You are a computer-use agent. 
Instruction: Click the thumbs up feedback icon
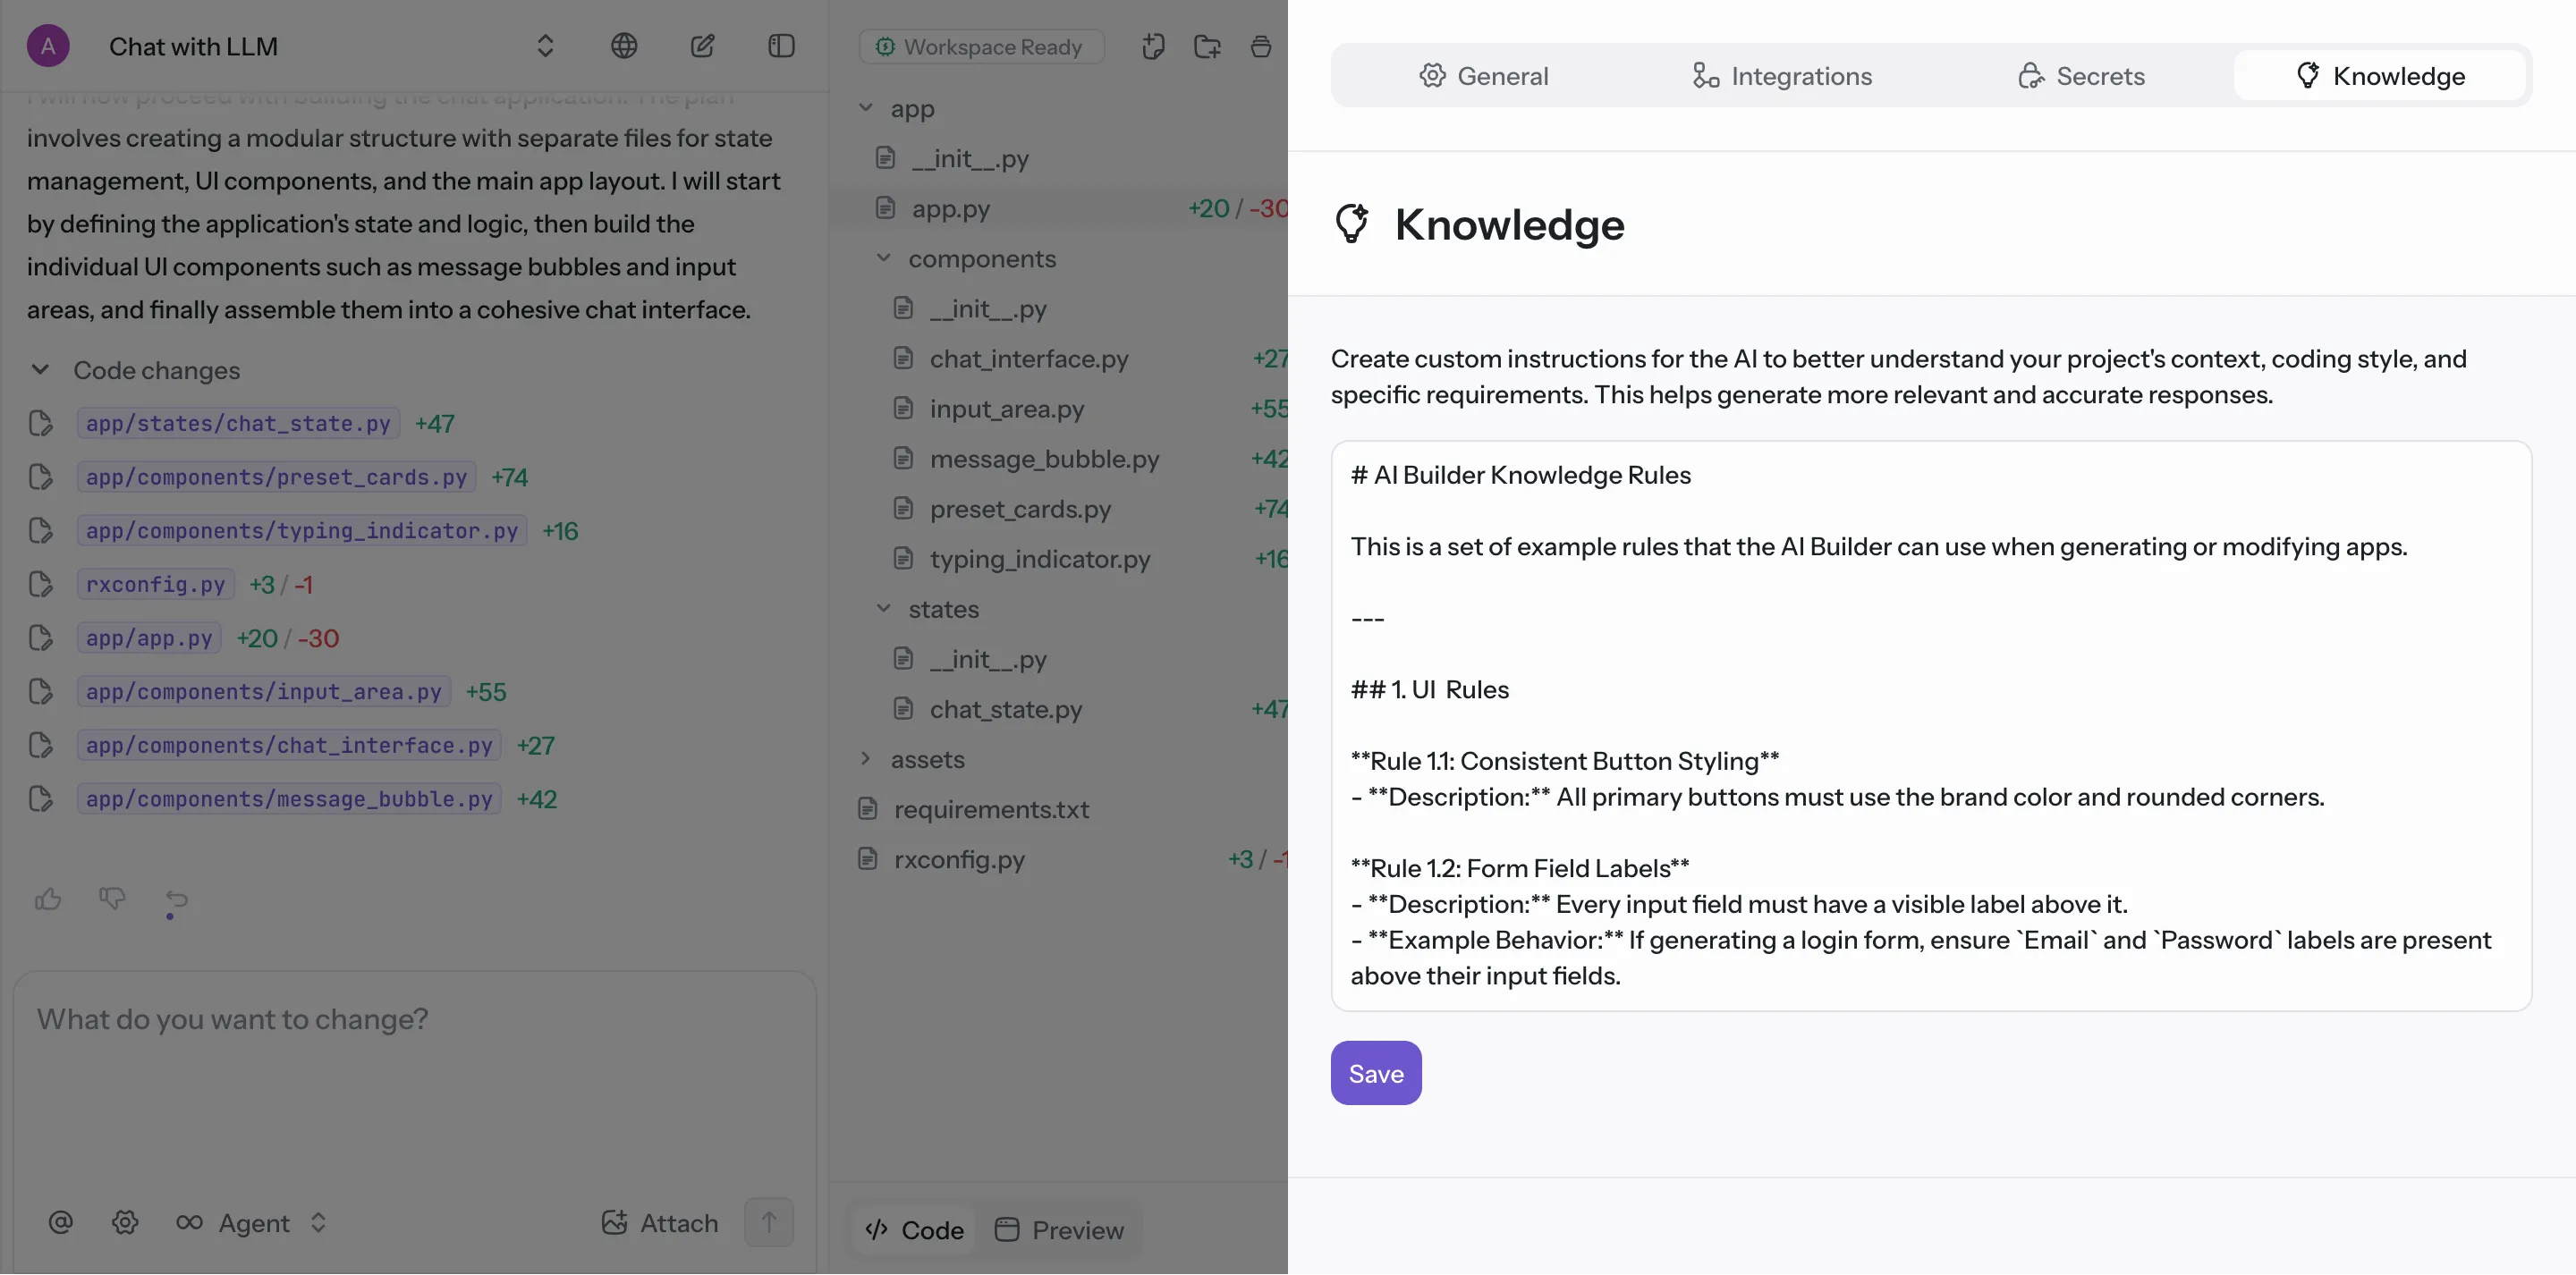(x=48, y=899)
